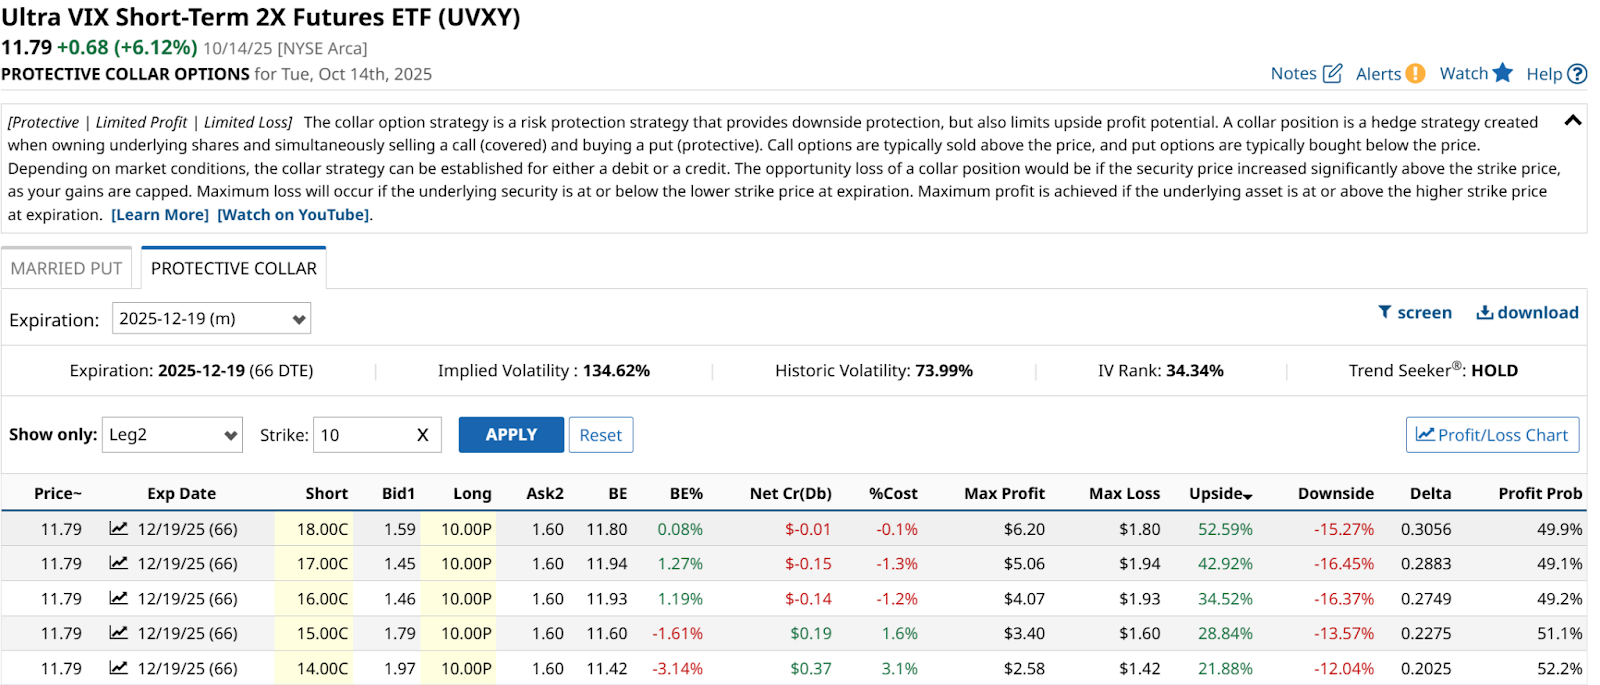
Task: Open the Show only Leg2 dropdown
Action: click(x=172, y=435)
